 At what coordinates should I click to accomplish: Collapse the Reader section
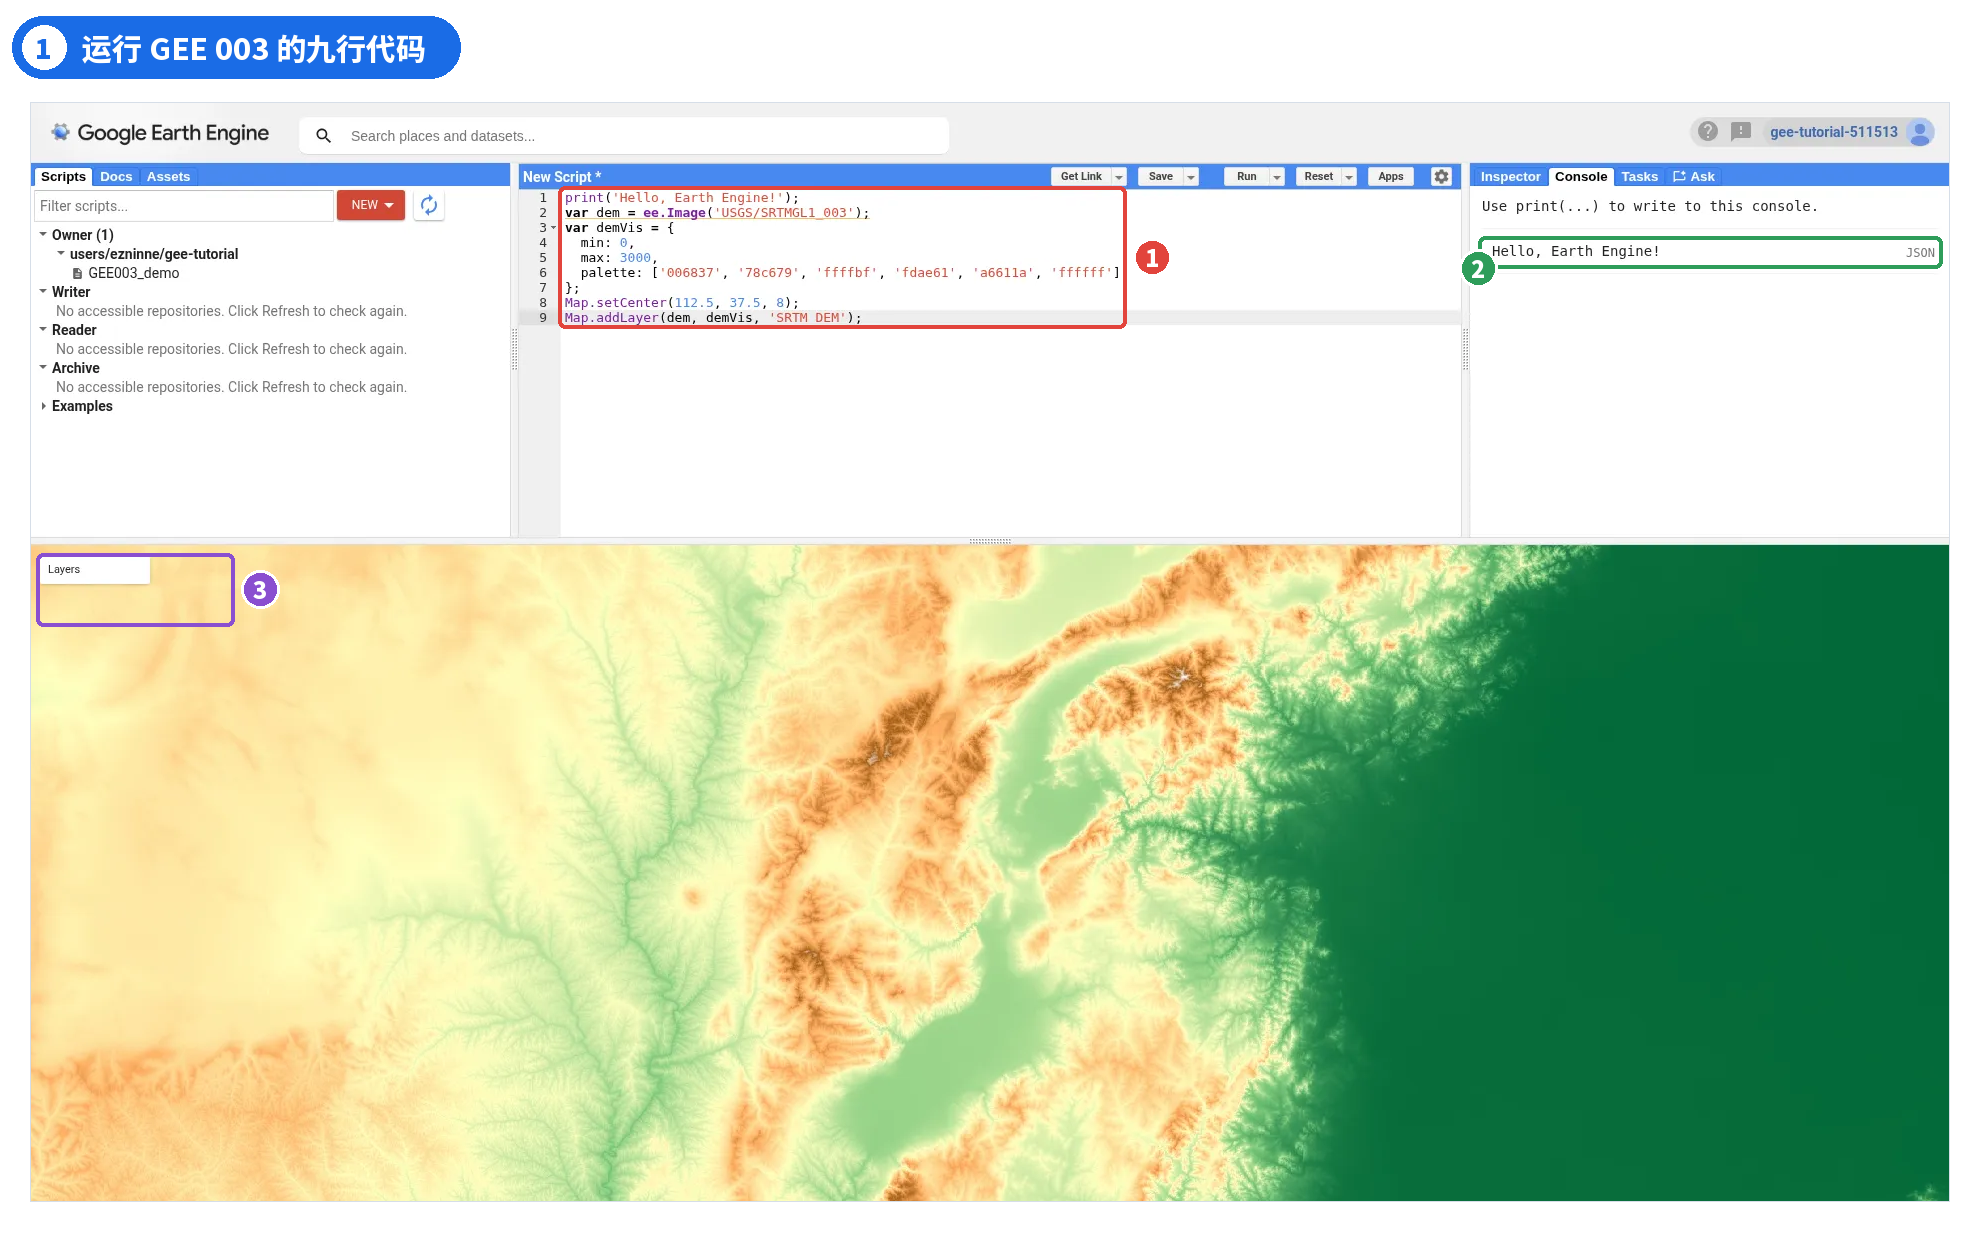(43, 329)
